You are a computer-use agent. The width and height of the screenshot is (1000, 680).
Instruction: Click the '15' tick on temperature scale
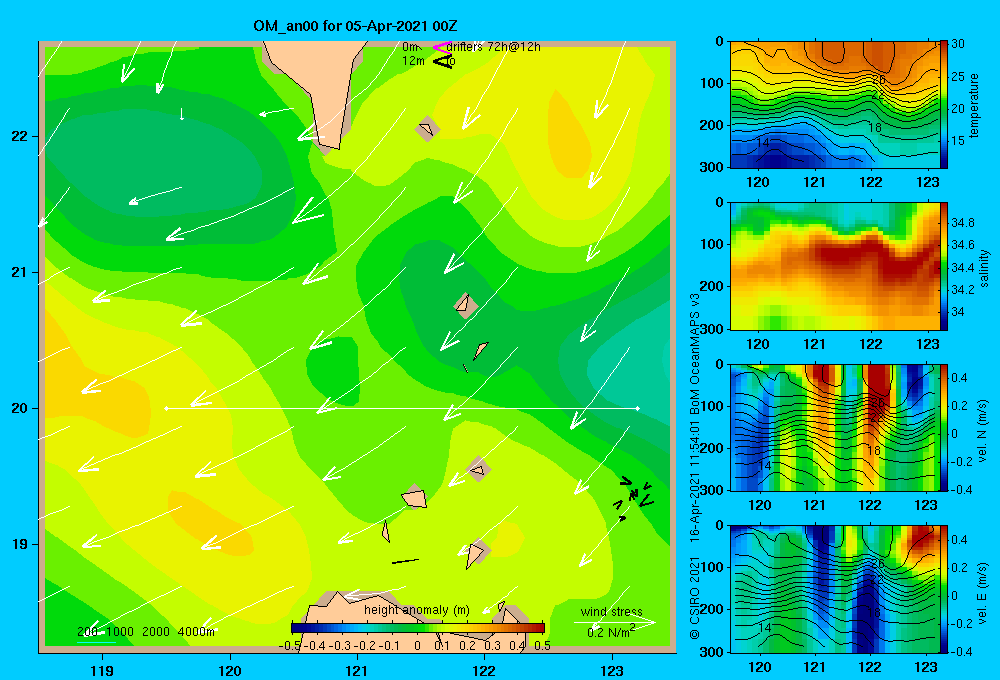coord(958,141)
